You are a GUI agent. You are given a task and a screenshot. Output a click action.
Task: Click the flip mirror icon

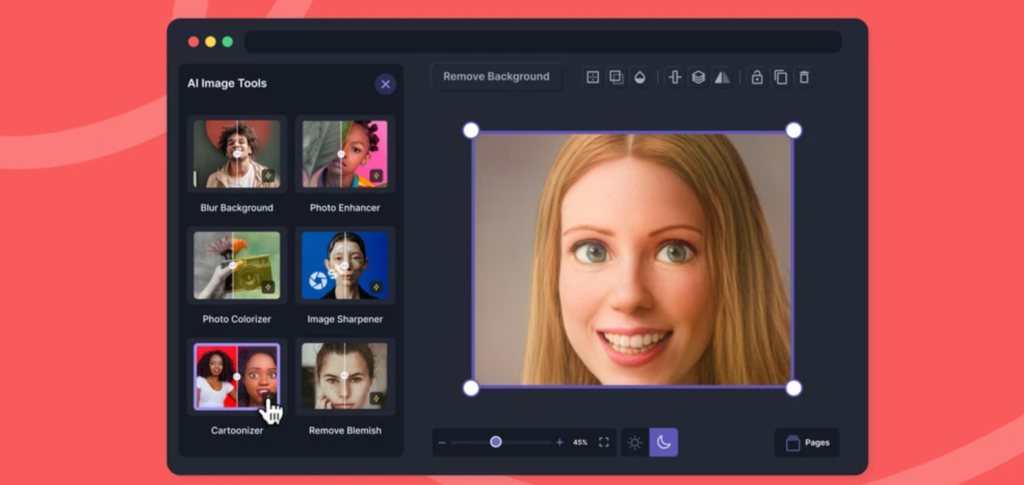click(x=722, y=77)
